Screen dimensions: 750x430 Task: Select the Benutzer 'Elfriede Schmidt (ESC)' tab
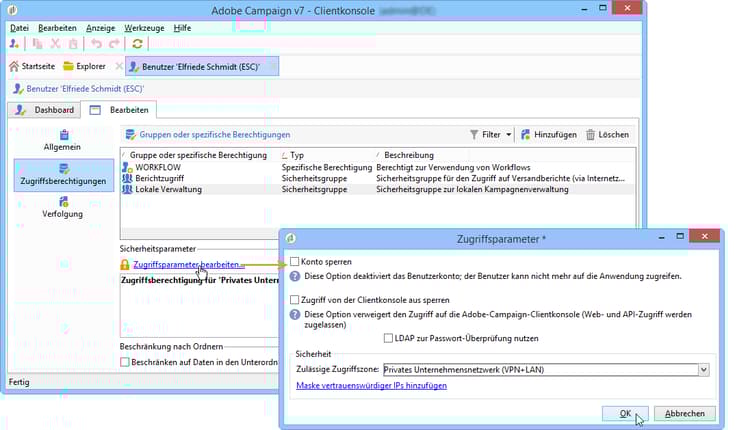coord(202,66)
